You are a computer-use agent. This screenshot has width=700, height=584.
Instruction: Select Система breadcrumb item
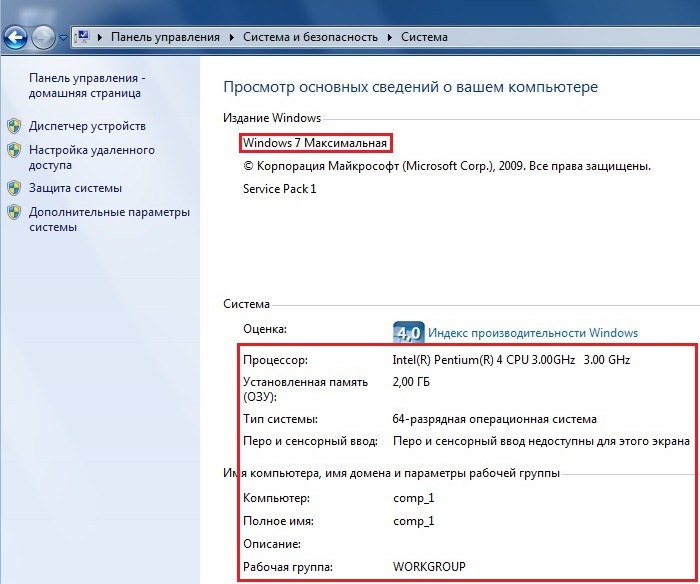click(424, 37)
